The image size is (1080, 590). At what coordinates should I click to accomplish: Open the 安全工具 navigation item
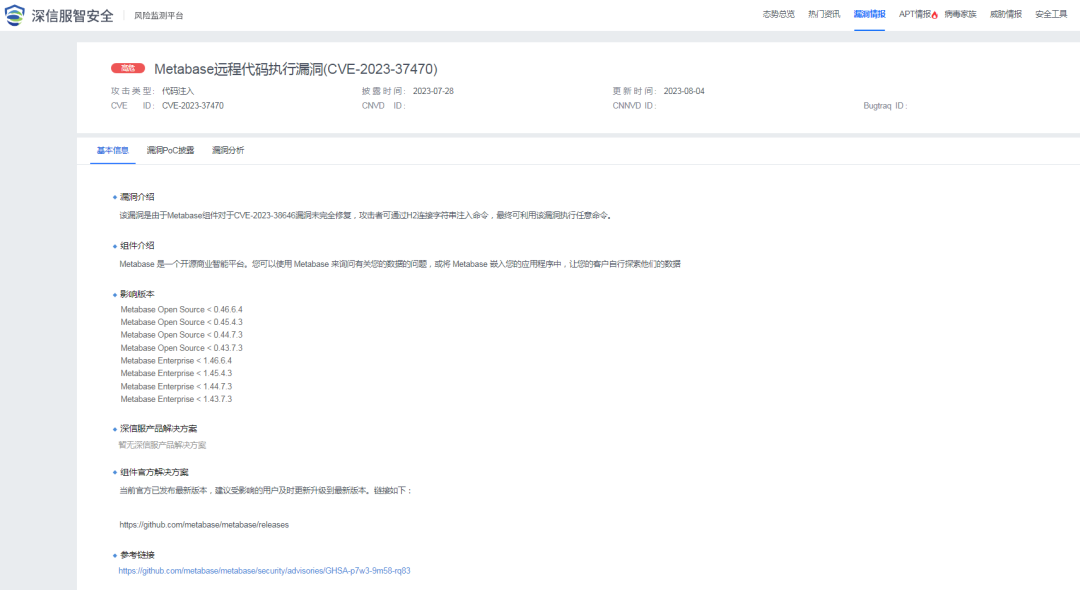click(1051, 14)
